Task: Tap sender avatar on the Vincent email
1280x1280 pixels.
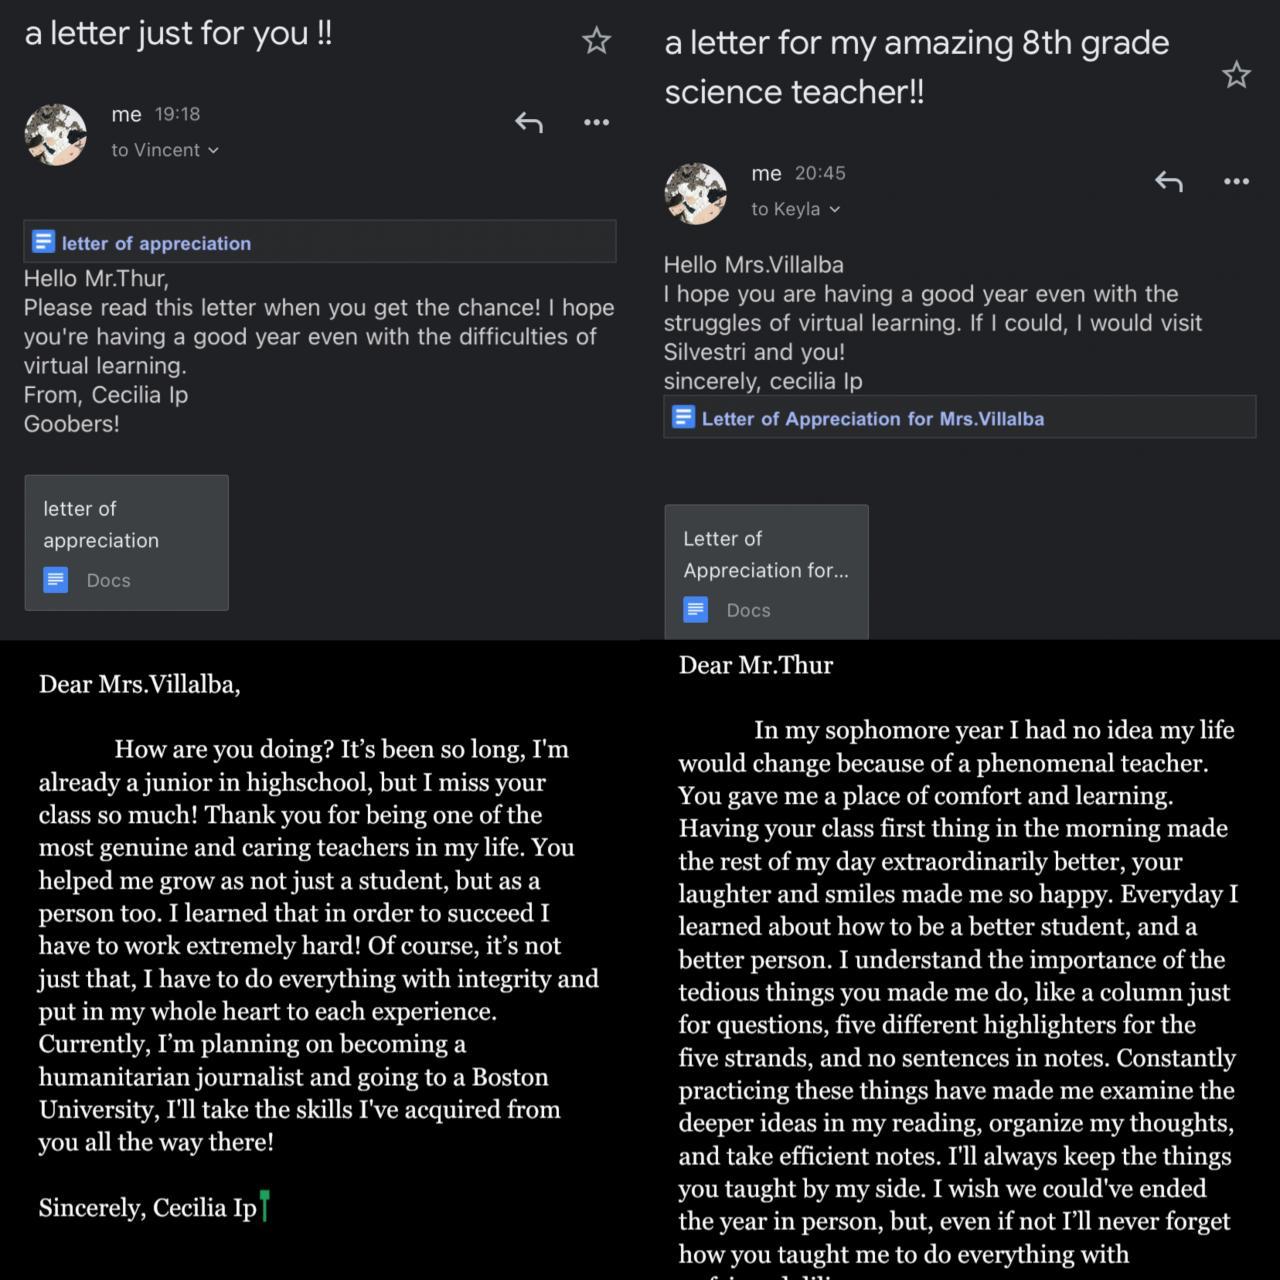Action: tap(56, 134)
